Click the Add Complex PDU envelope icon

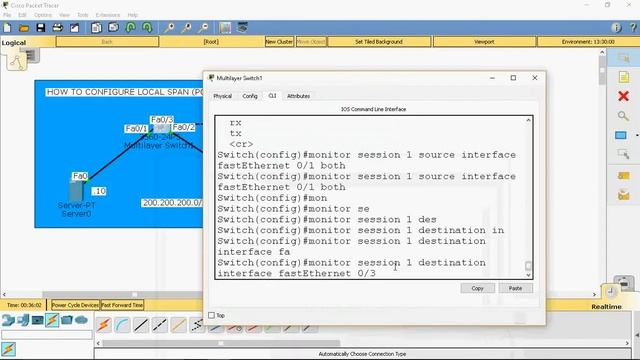(623, 195)
